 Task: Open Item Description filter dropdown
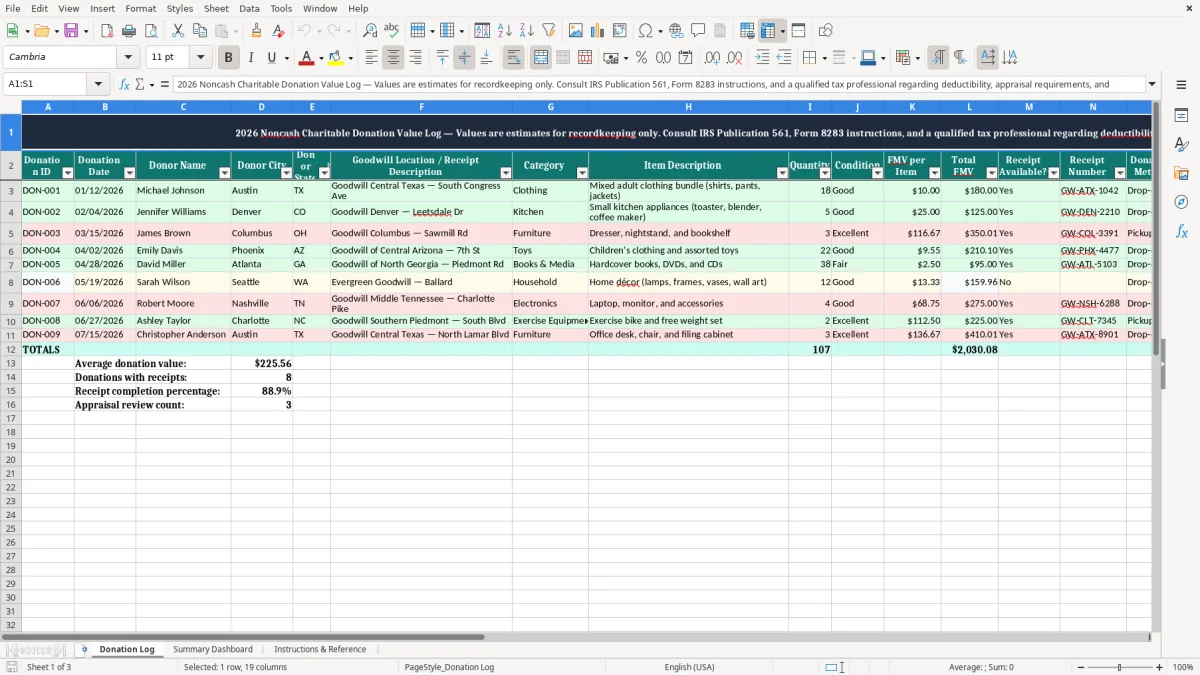(782, 173)
